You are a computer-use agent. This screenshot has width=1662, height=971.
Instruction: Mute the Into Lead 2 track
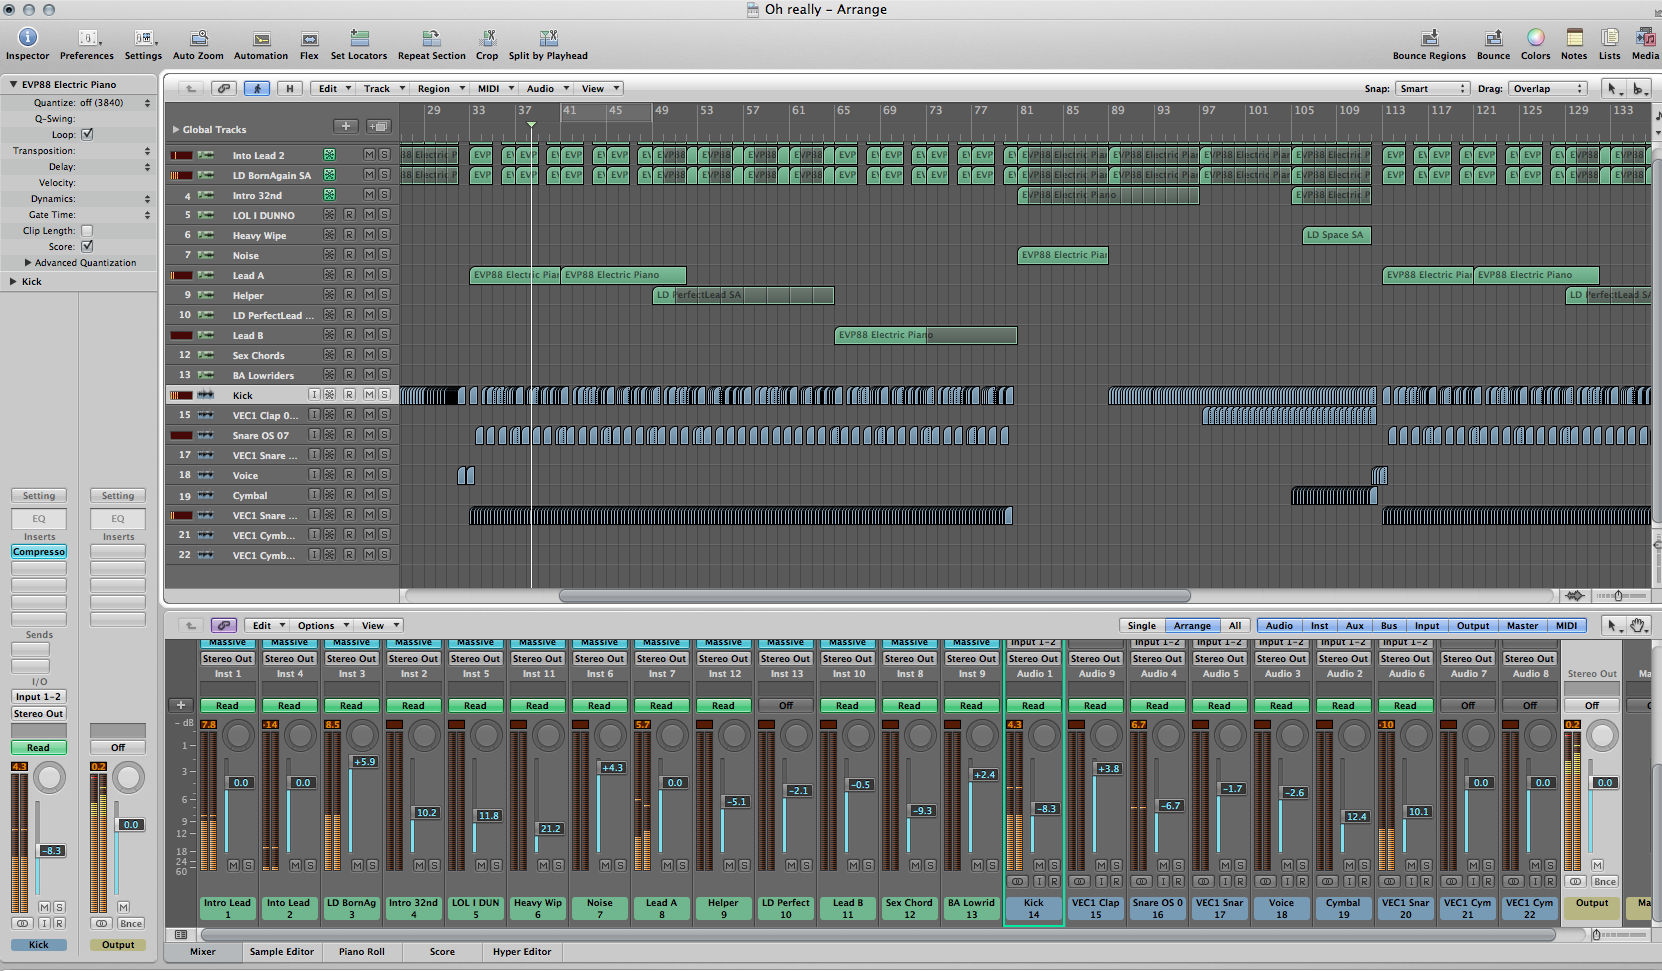point(369,155)
